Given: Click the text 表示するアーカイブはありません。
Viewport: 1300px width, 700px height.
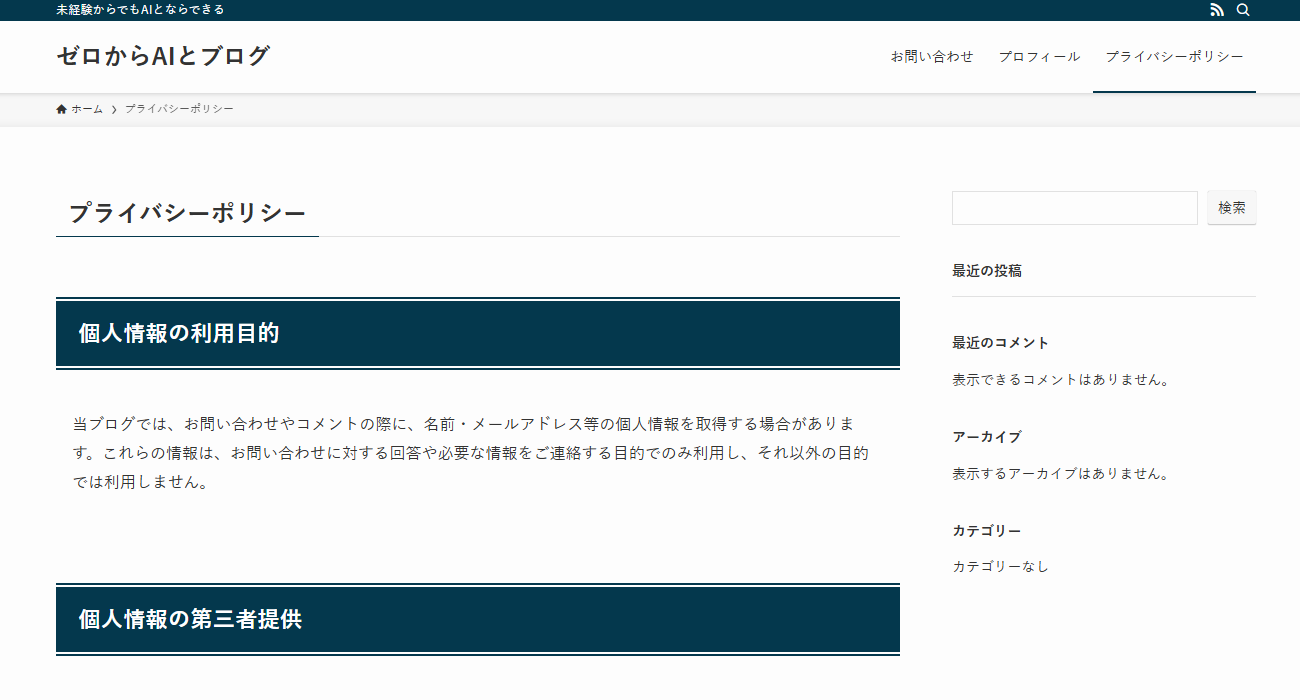Looking at the screenshot, I should [x=1061, y=474].
